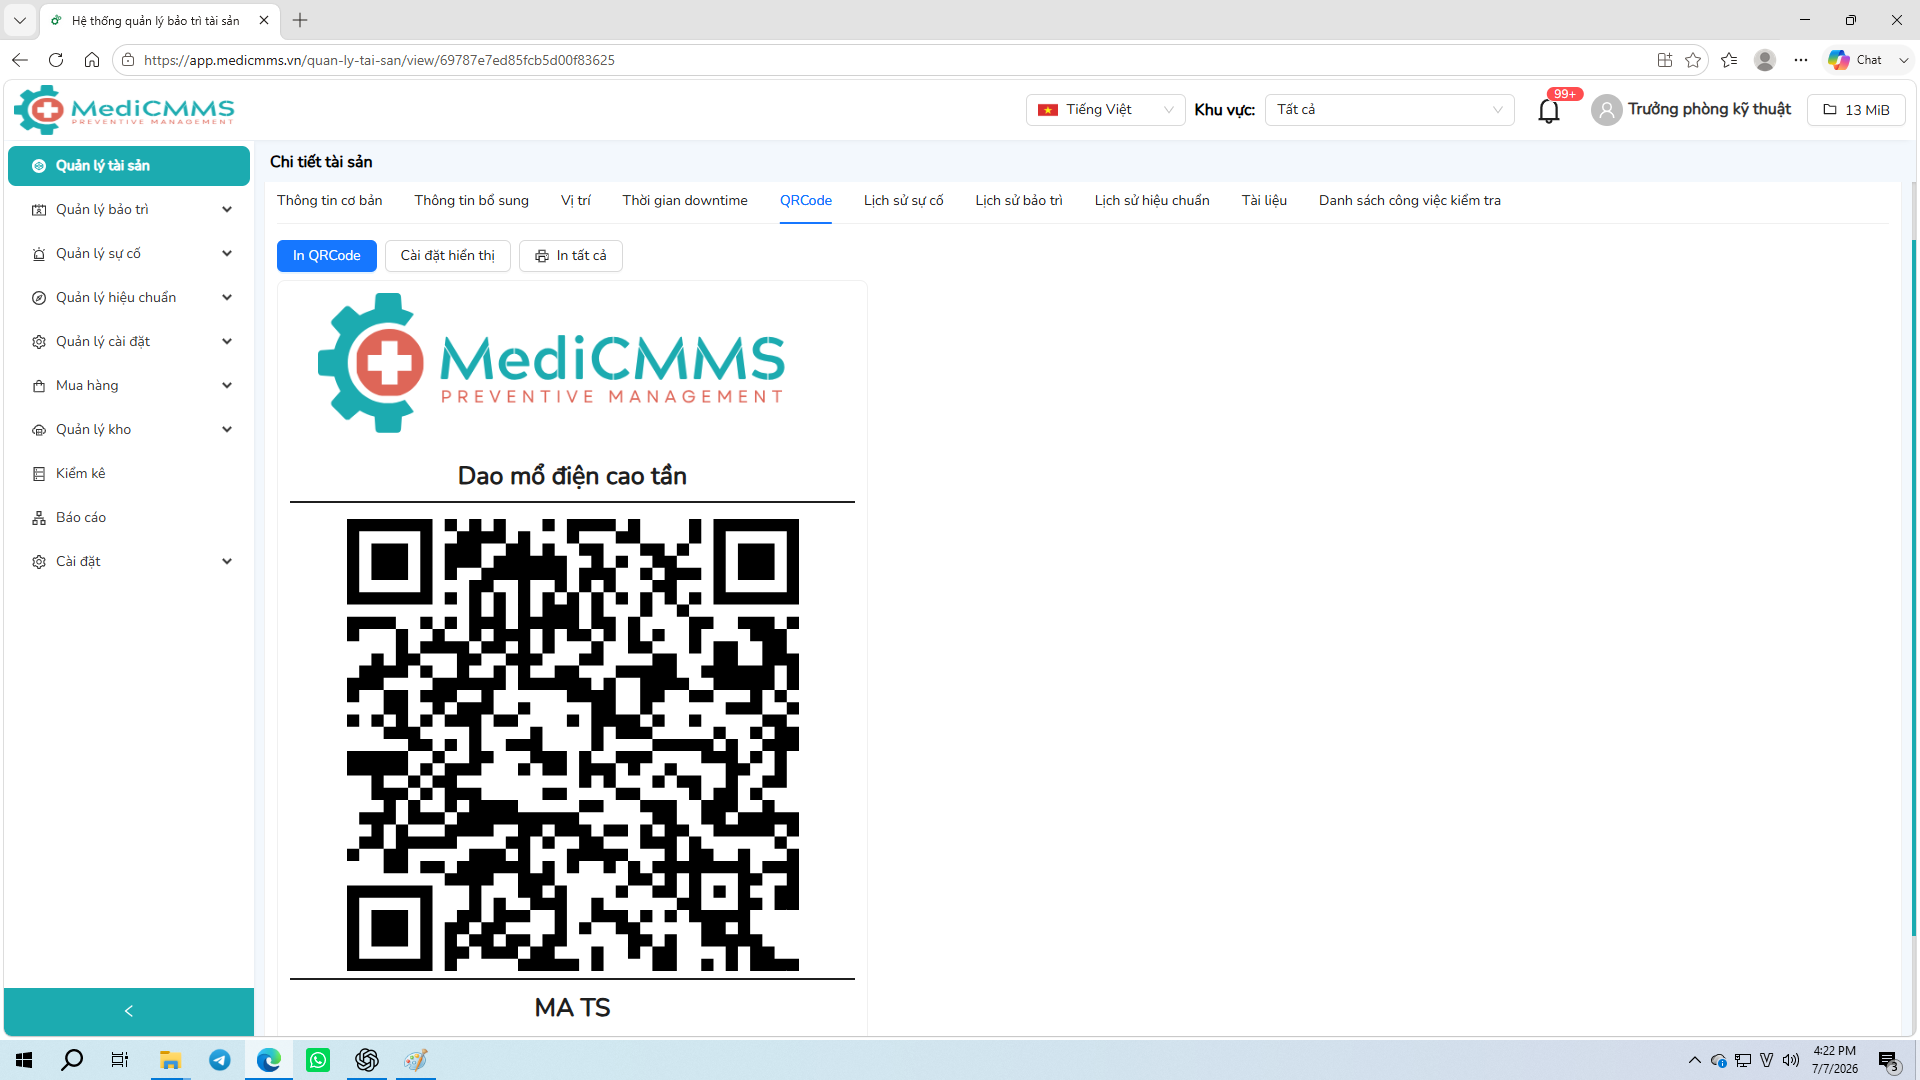Click In tất cả print button
Image resolution: width=1920 pixels, height=1080 pixels.
tap(571, 256)
